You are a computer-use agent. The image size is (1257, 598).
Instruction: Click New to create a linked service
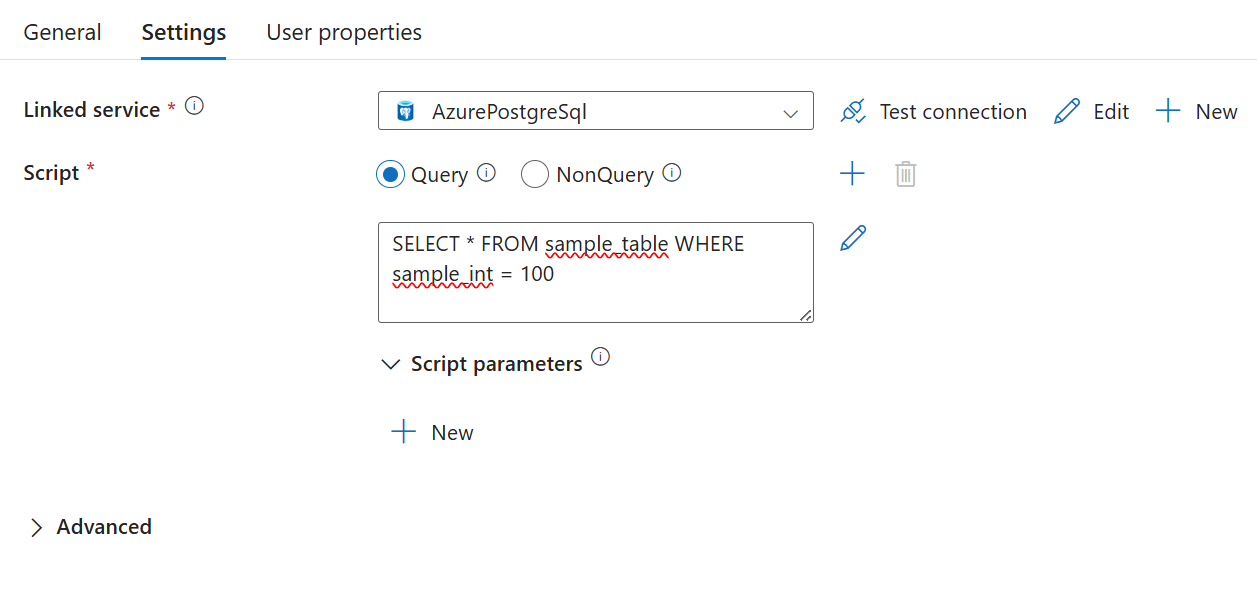pyautogui.click(x=1197, y=112)
